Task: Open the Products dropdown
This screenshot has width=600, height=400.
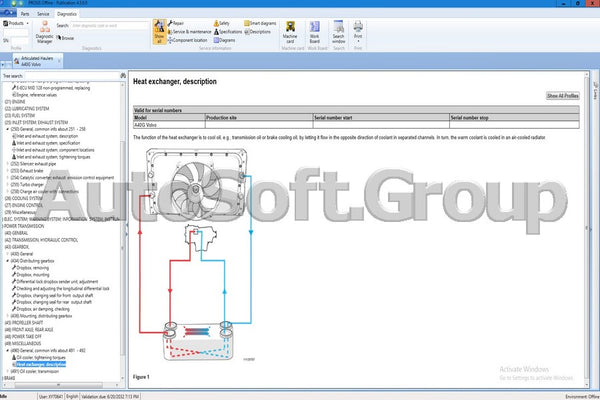Action: pos(16,23)
